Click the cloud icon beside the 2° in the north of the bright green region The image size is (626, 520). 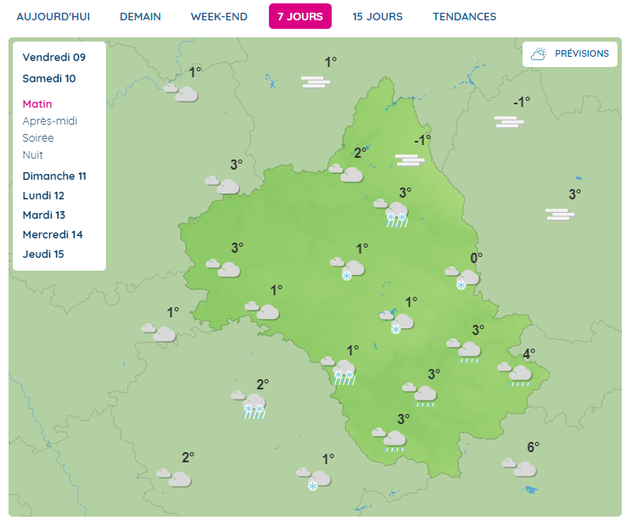click(x=346, y=173)
